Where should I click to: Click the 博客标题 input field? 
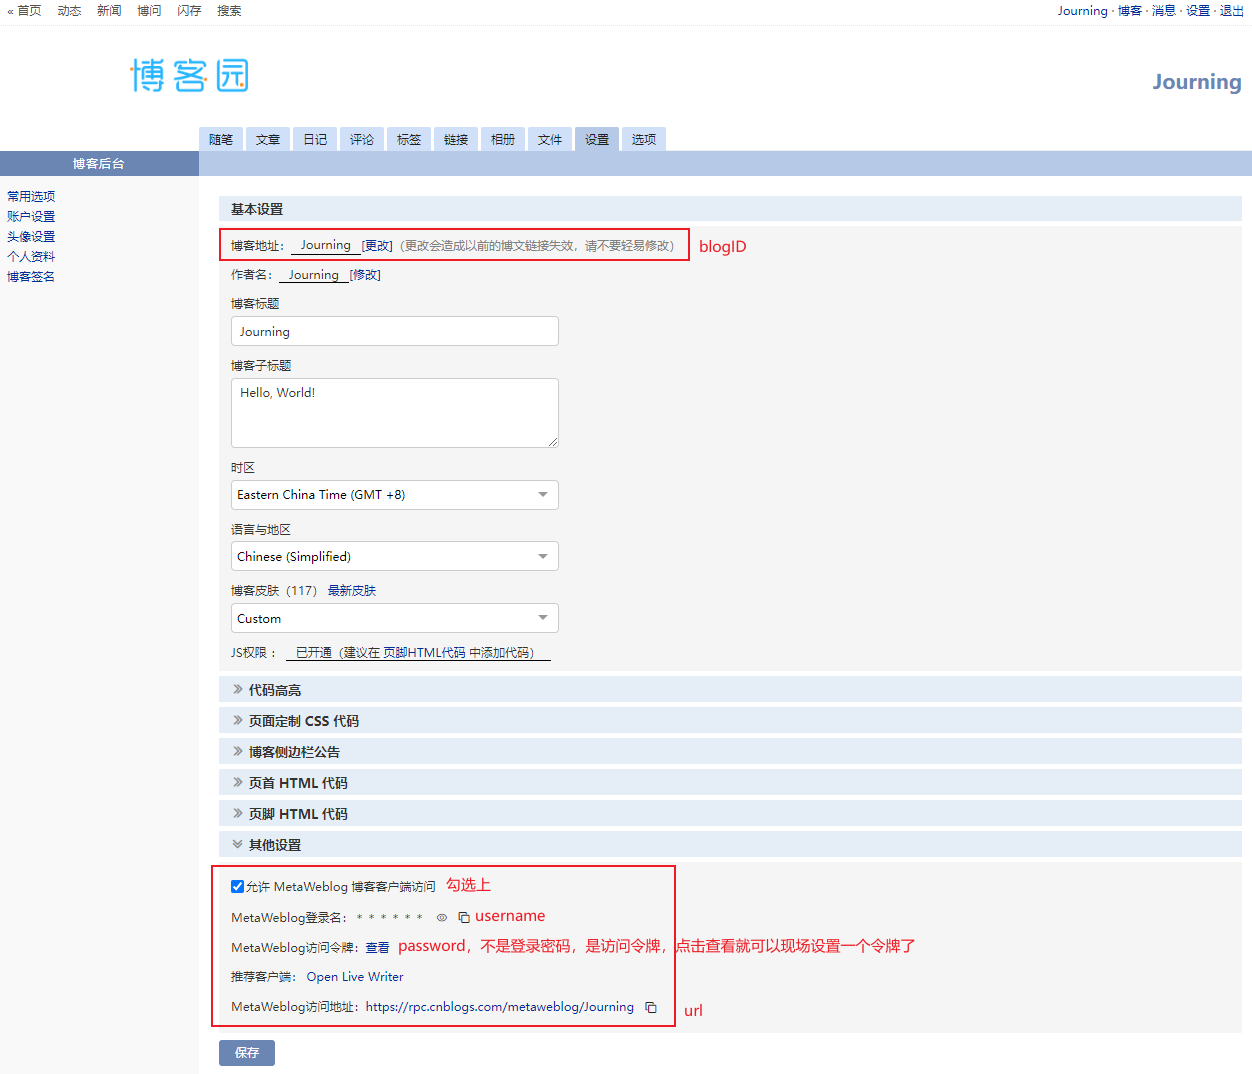(394, 332)
